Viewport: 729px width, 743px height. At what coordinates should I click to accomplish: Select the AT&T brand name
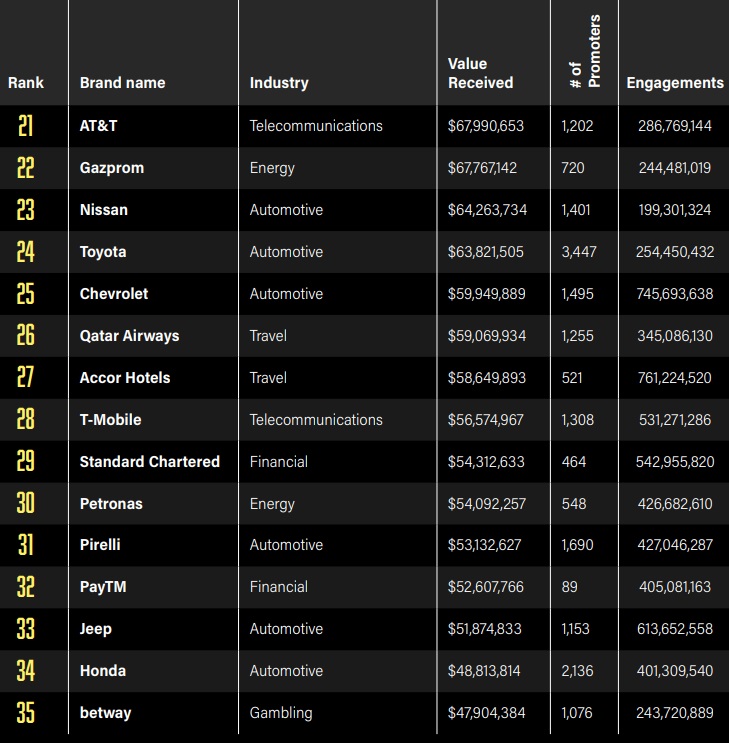[99, 126]
